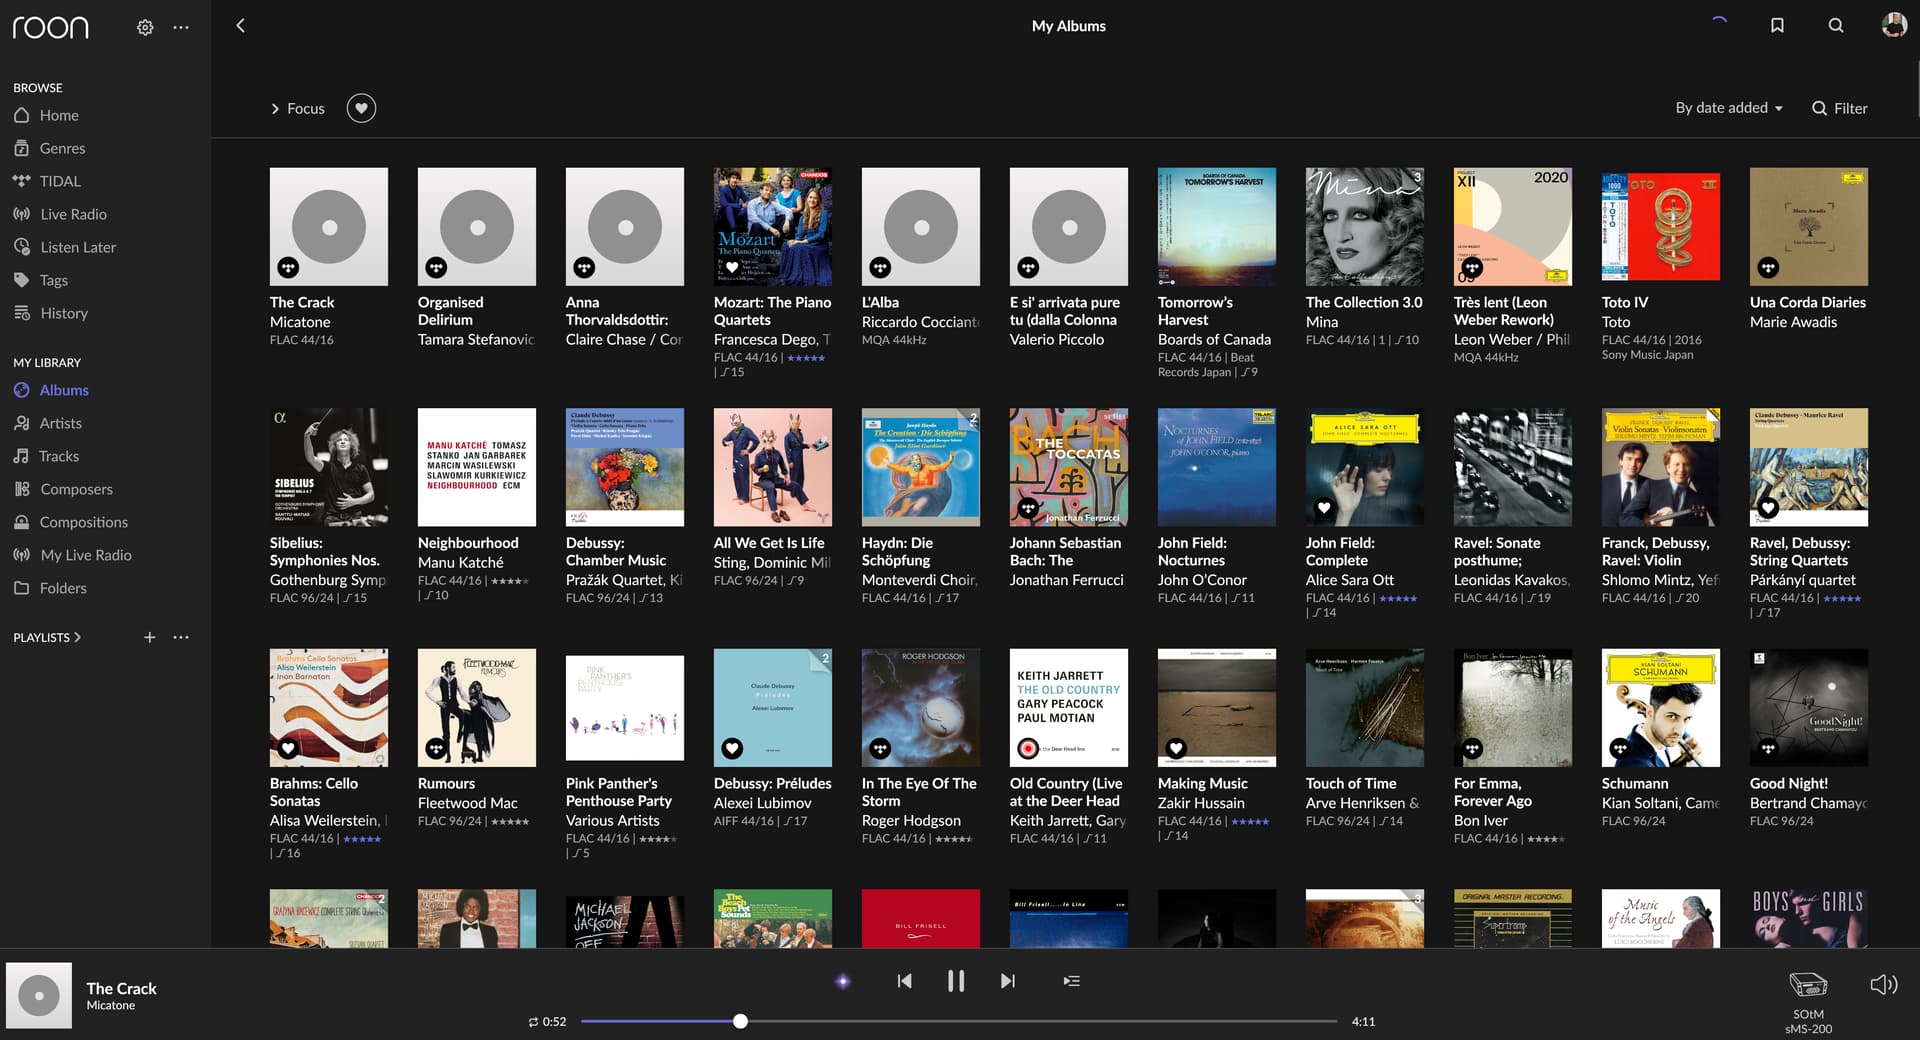Click the queue icon near playback controls
Screen dimensions: 1920x1040
tap(1071, 981)
